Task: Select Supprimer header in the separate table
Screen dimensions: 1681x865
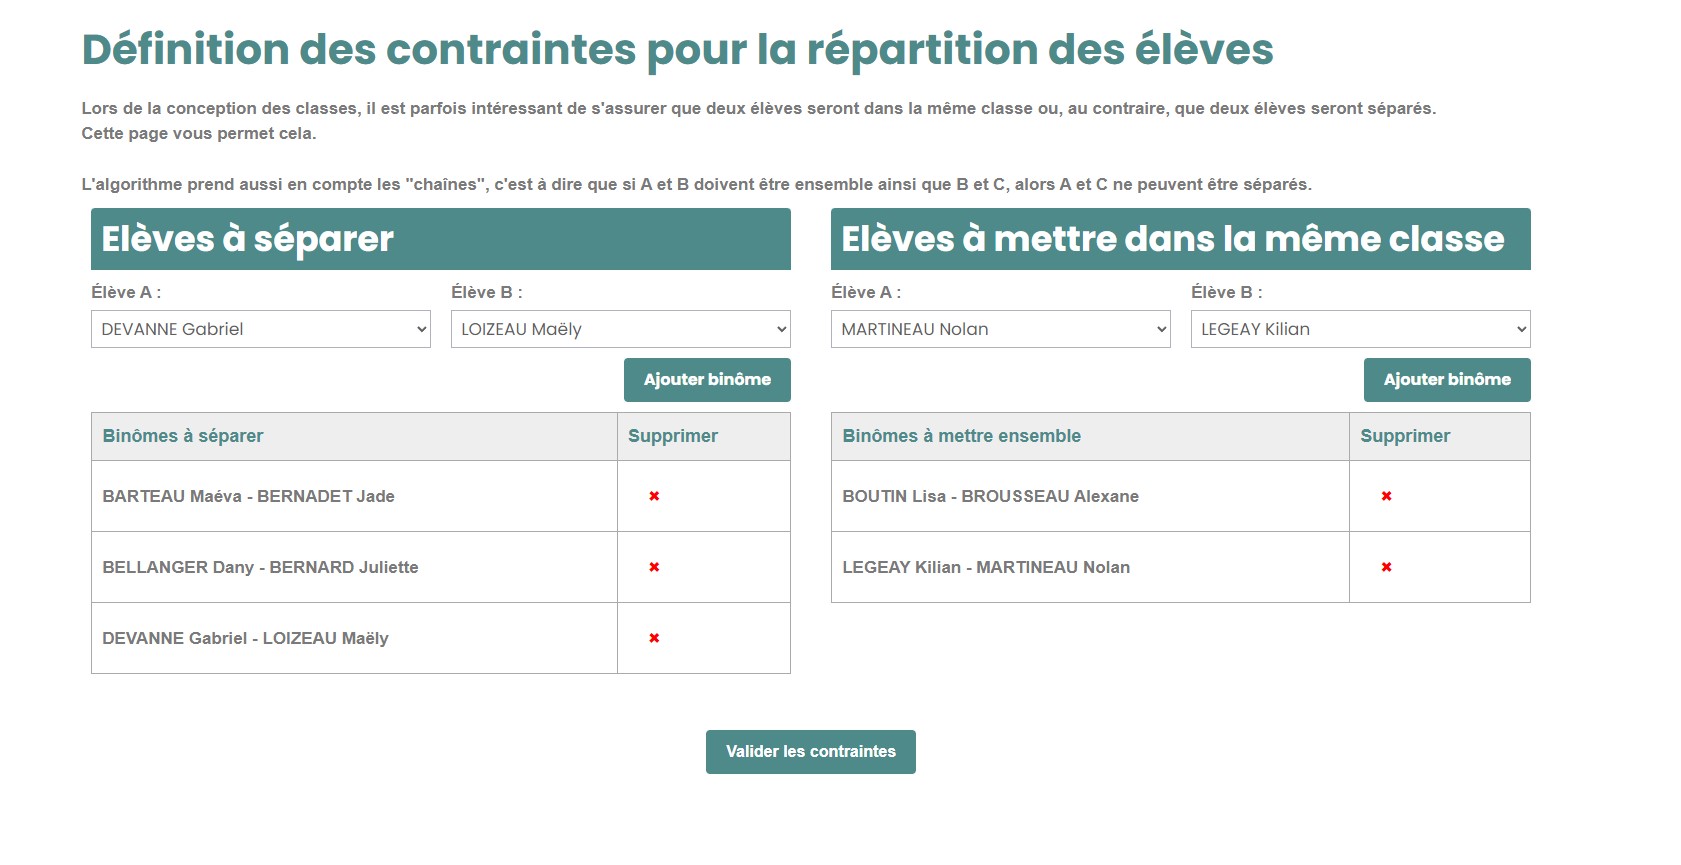Action: (x=673, y=436)
